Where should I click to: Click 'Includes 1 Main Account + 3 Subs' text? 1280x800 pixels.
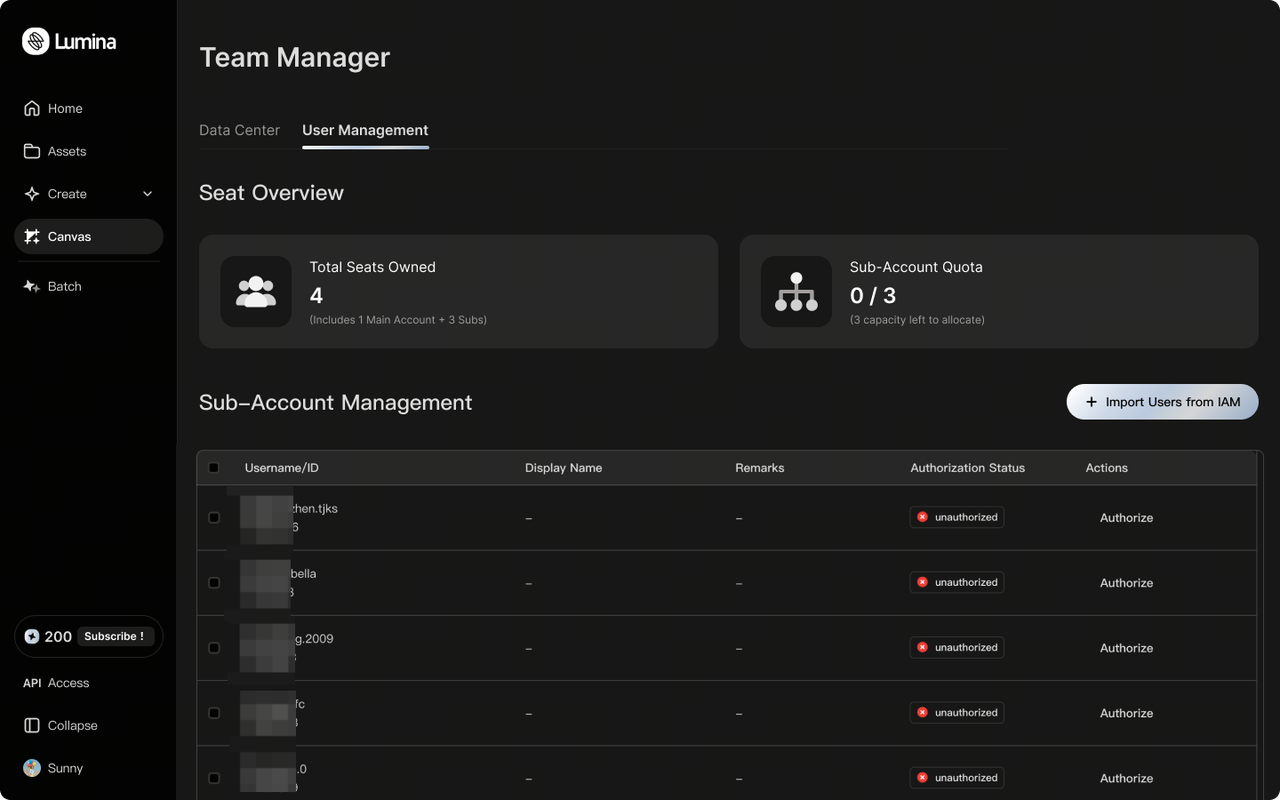pos(398,320)
